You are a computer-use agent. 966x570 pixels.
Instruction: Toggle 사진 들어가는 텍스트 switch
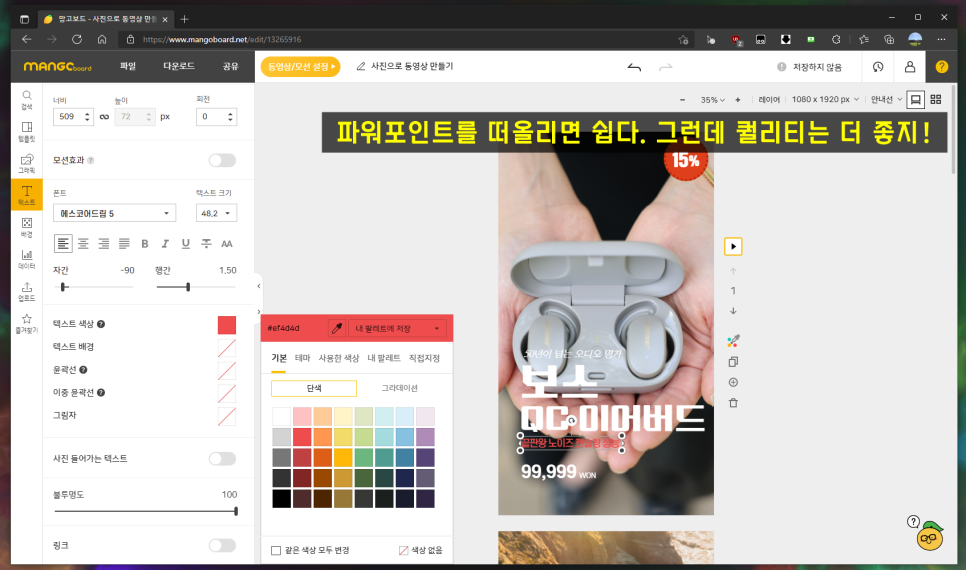tap(222, 458)
